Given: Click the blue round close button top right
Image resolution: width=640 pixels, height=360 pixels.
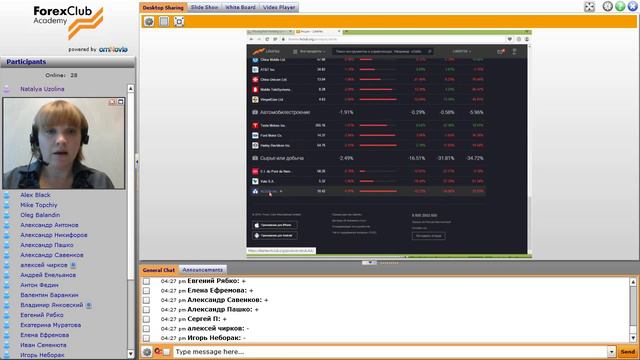Looking at the screenshot, I should pos(632,6).
